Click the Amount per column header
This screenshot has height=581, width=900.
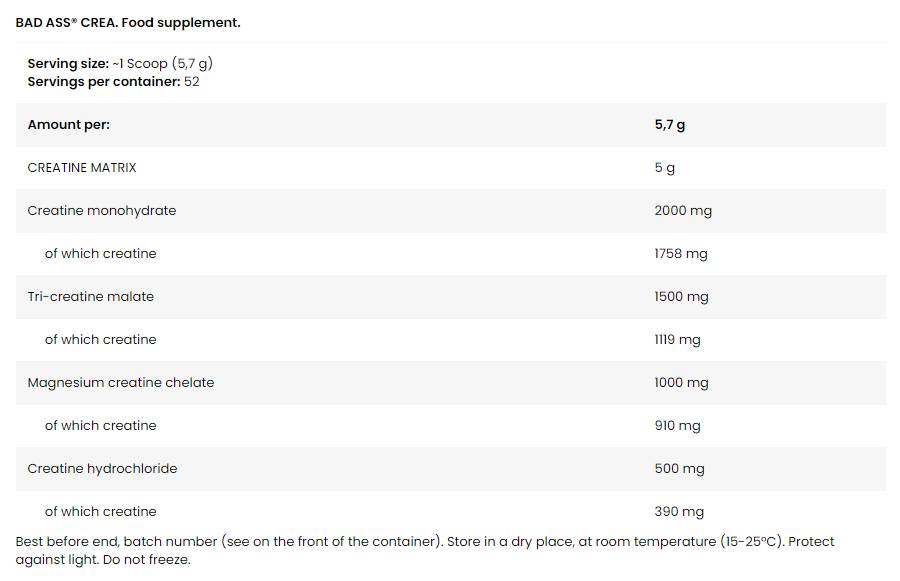[x=68, y=125]
